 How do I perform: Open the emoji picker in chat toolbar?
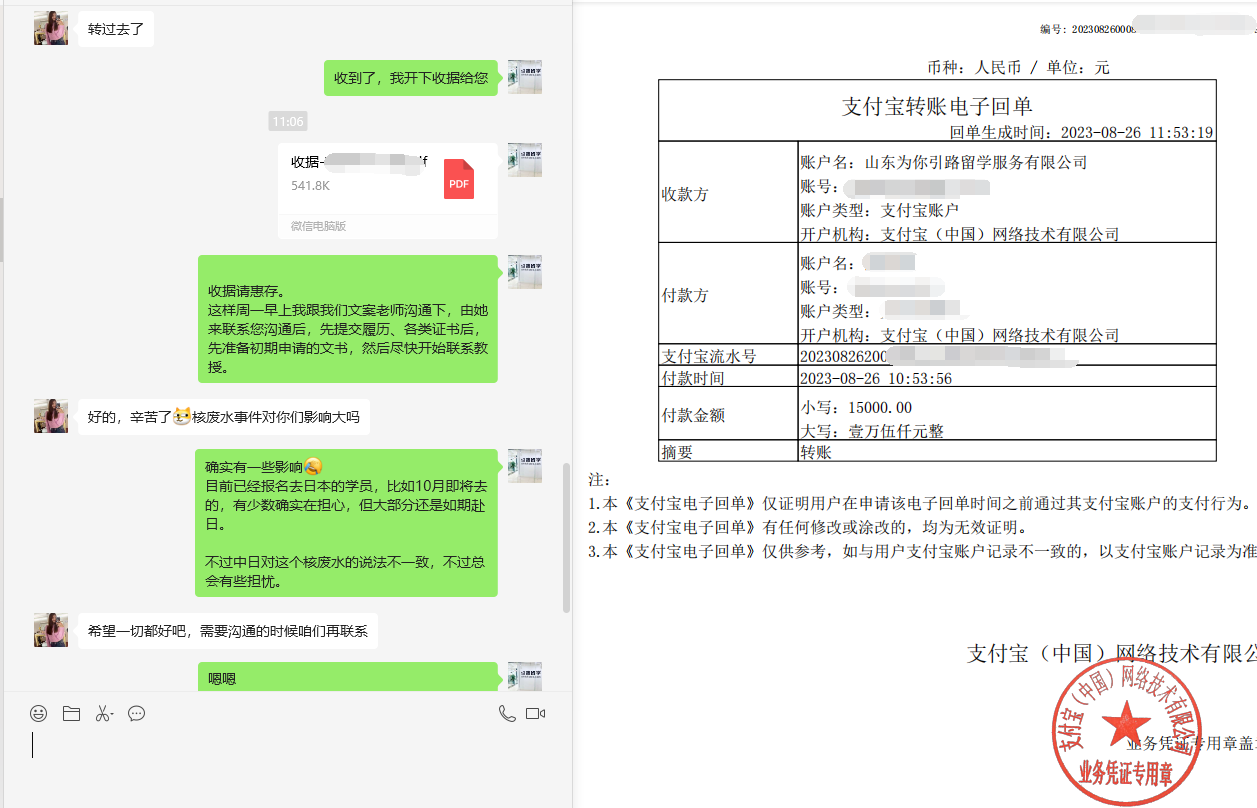pyautogui.click(x=38, y=713)
